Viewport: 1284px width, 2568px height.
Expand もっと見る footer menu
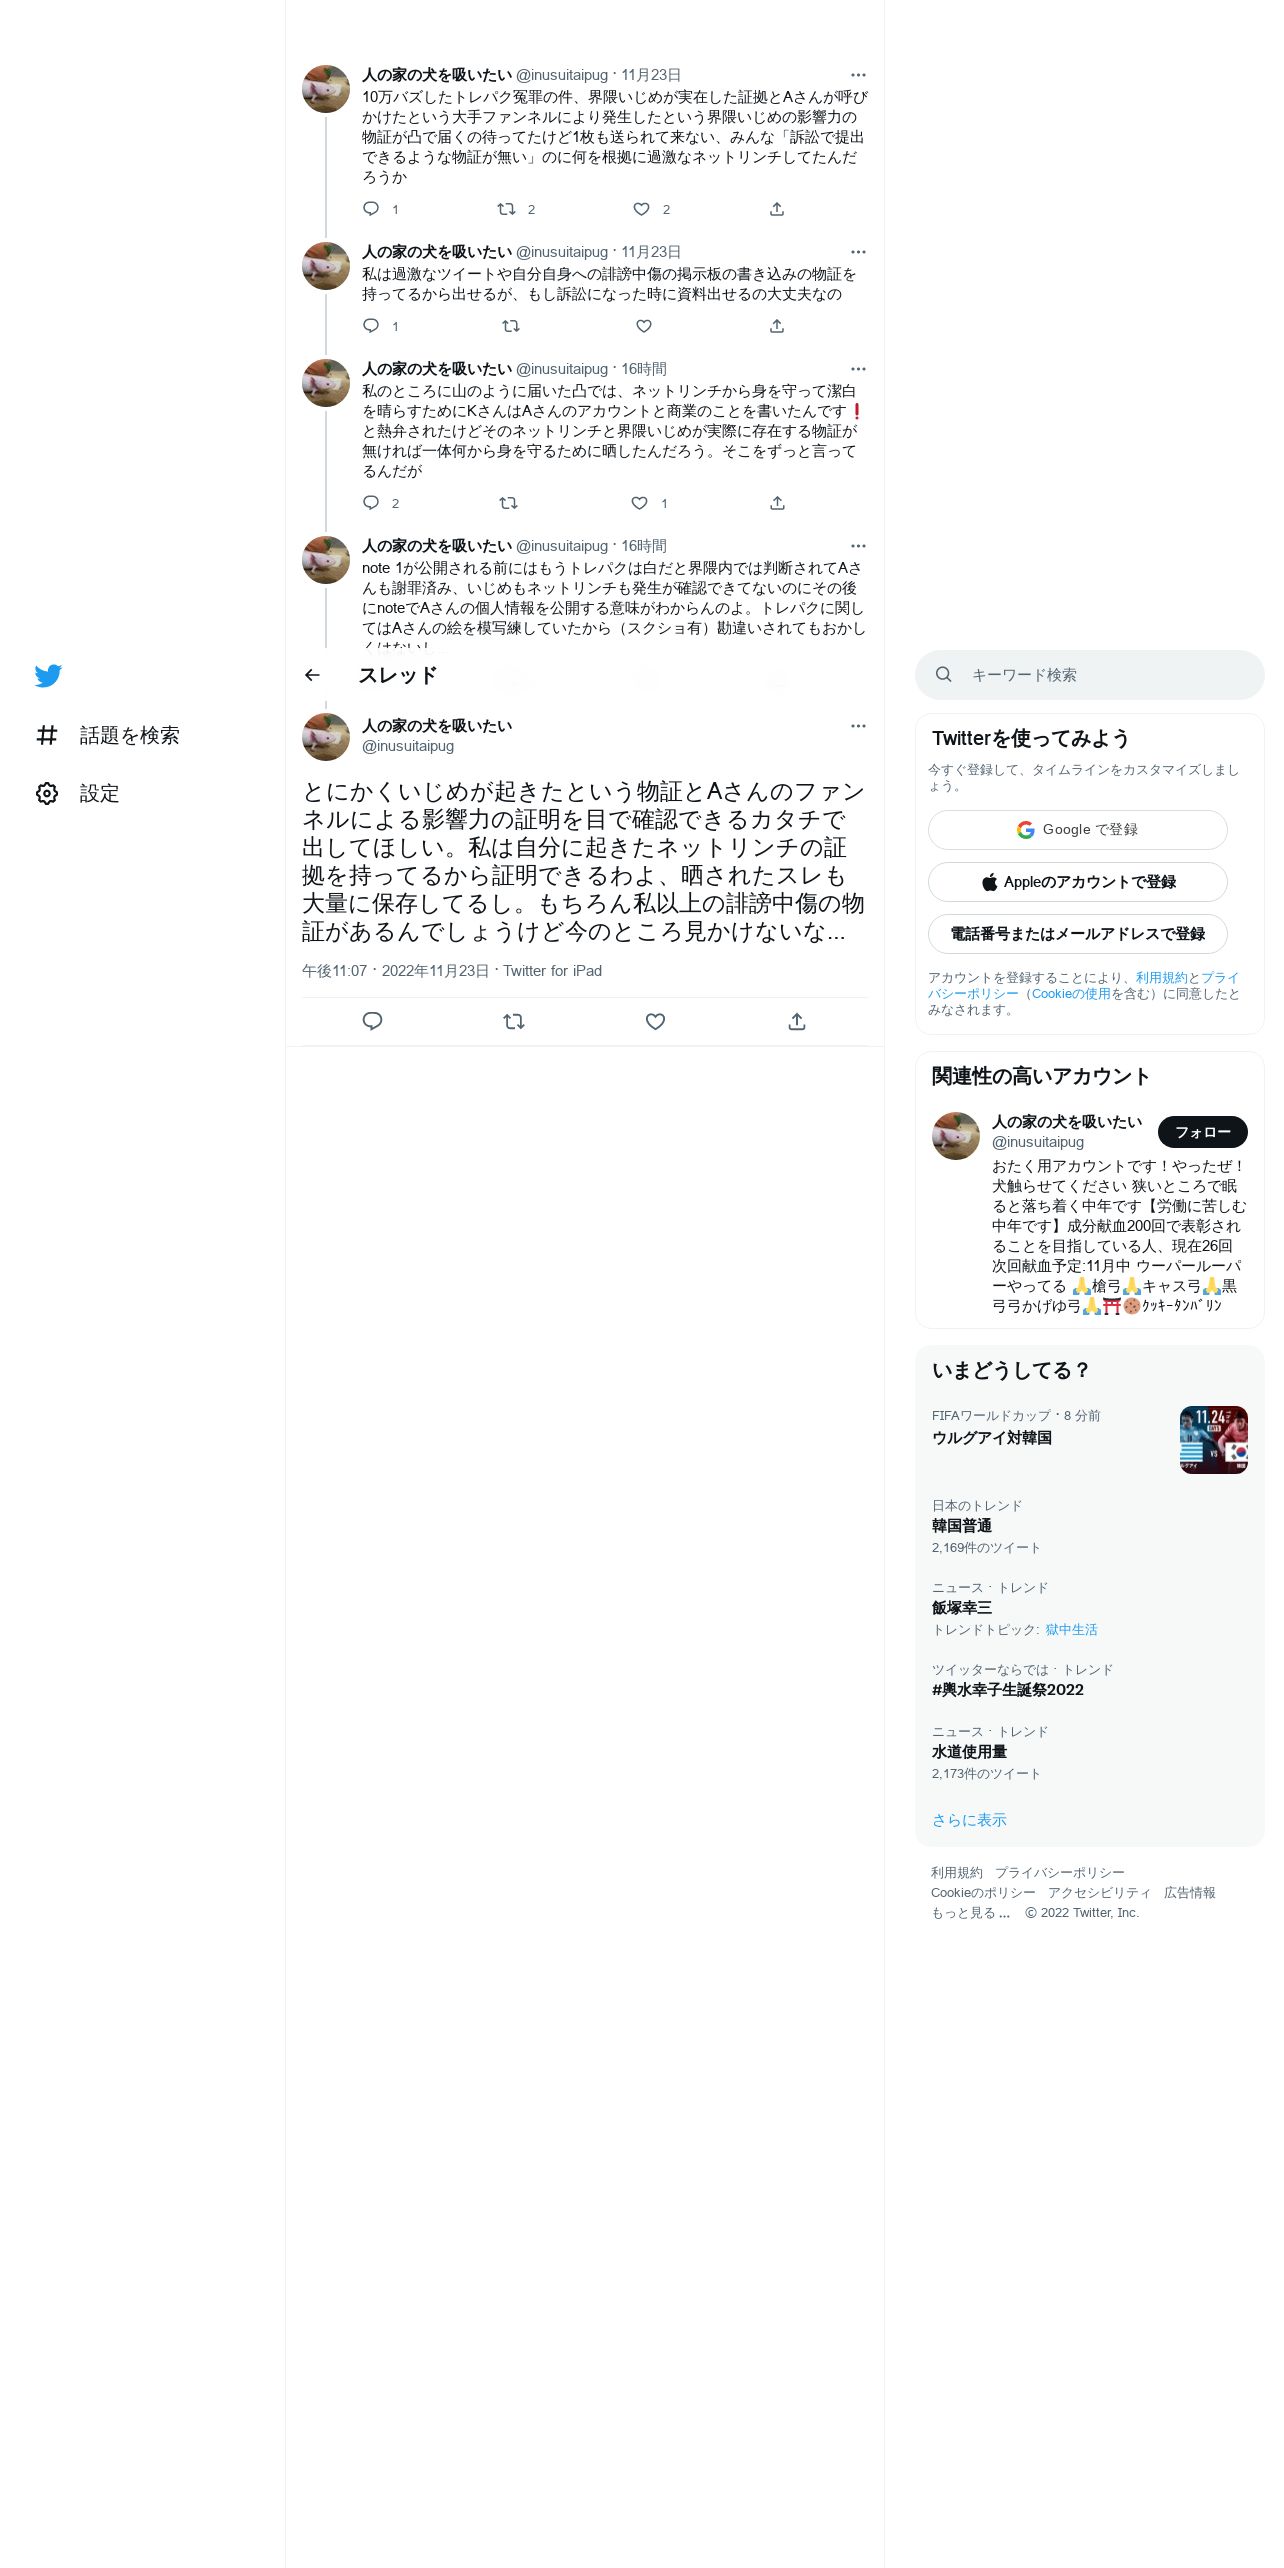[970, 1912]
